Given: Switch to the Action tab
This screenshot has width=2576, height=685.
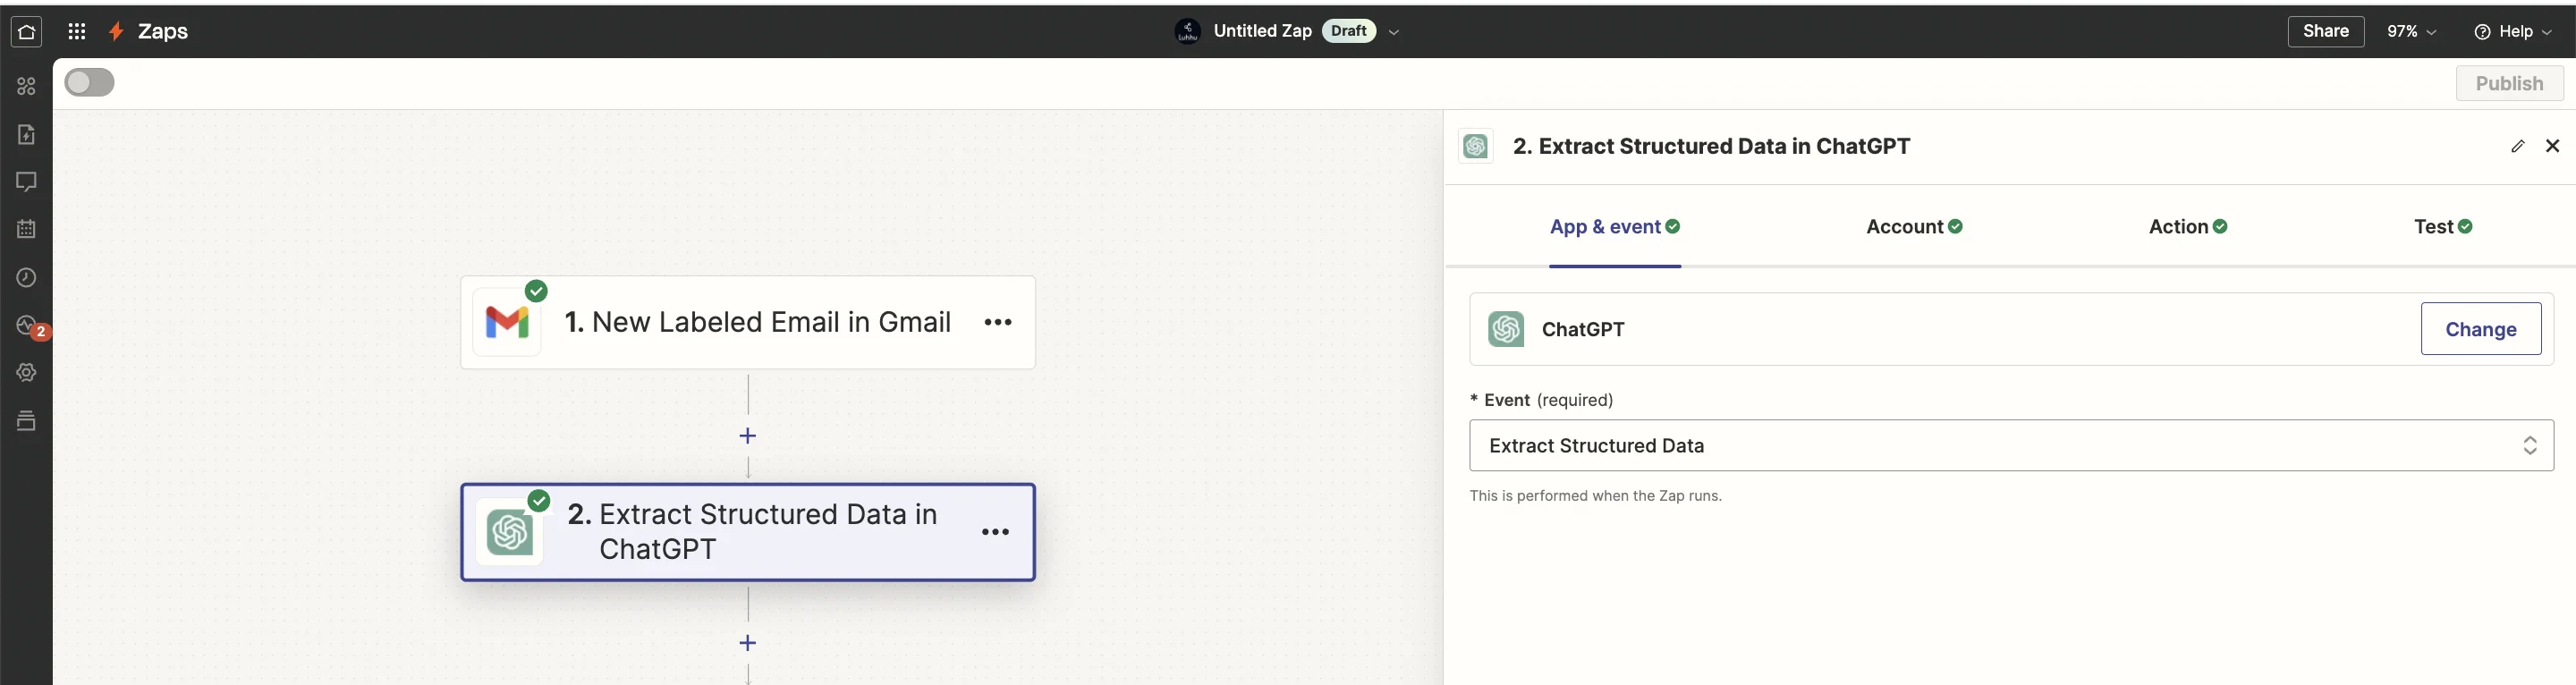Looking at the screenshot, I should point(2187,227).
